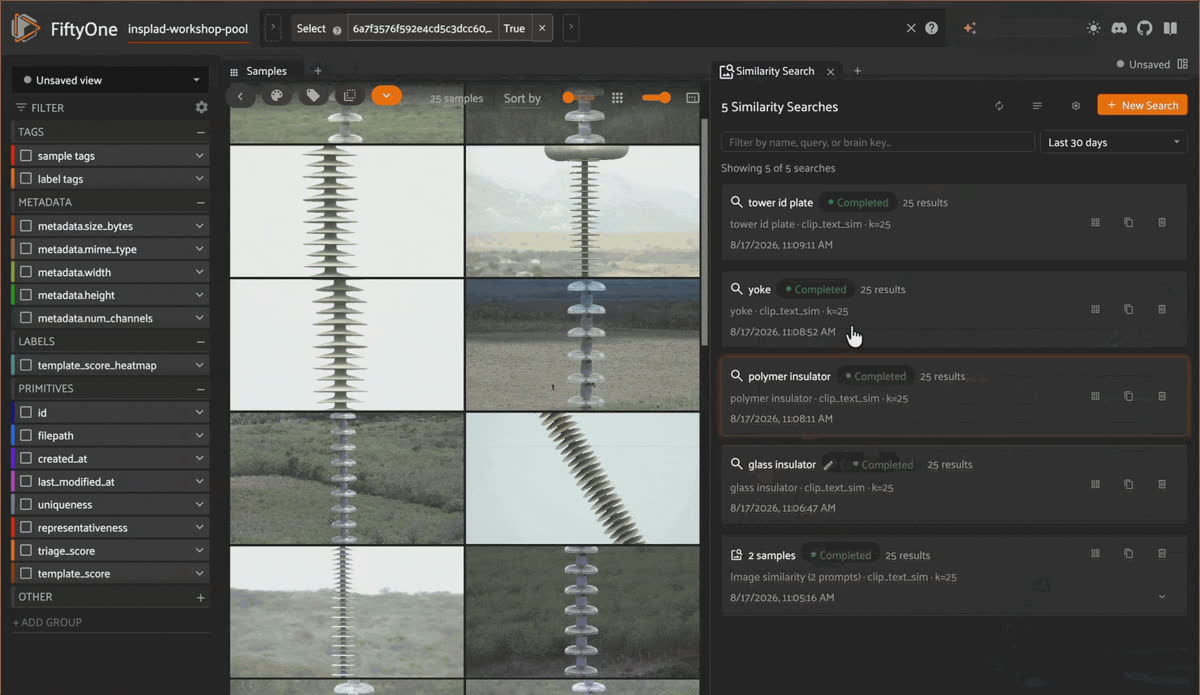The image size is (1200, 695).
Task: Rename the glass insulator search with pencil
Action: [828, 465]
